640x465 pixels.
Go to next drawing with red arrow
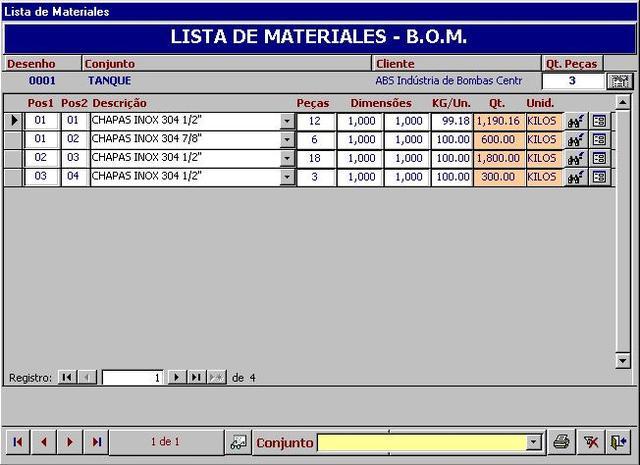click(x=70, y=442)
